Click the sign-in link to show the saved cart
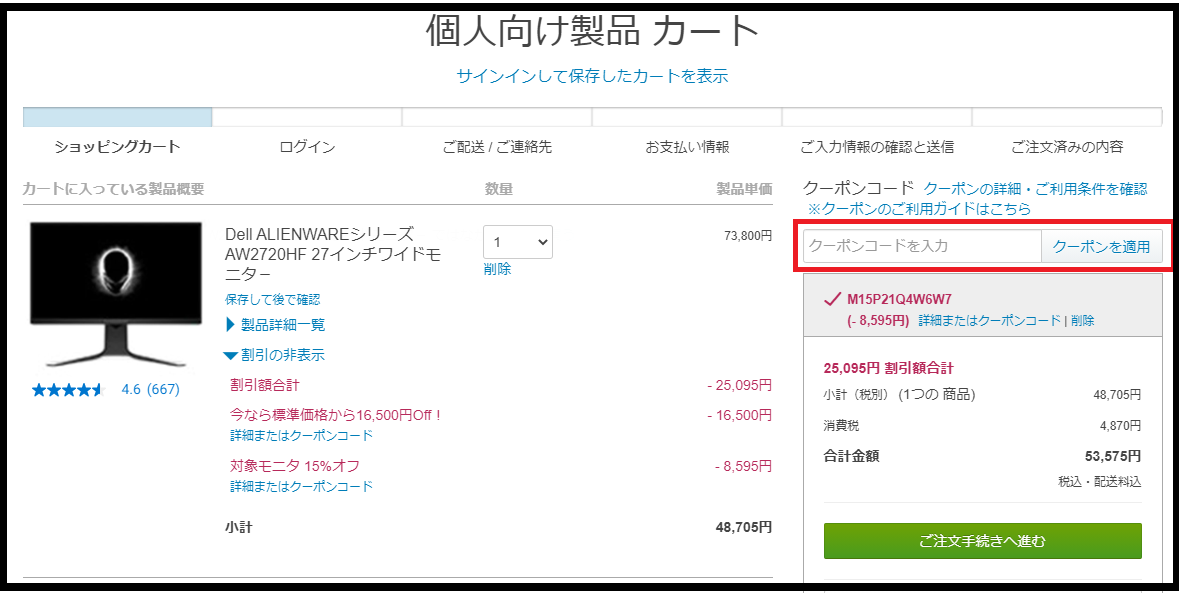 click(x=592, y=76)
